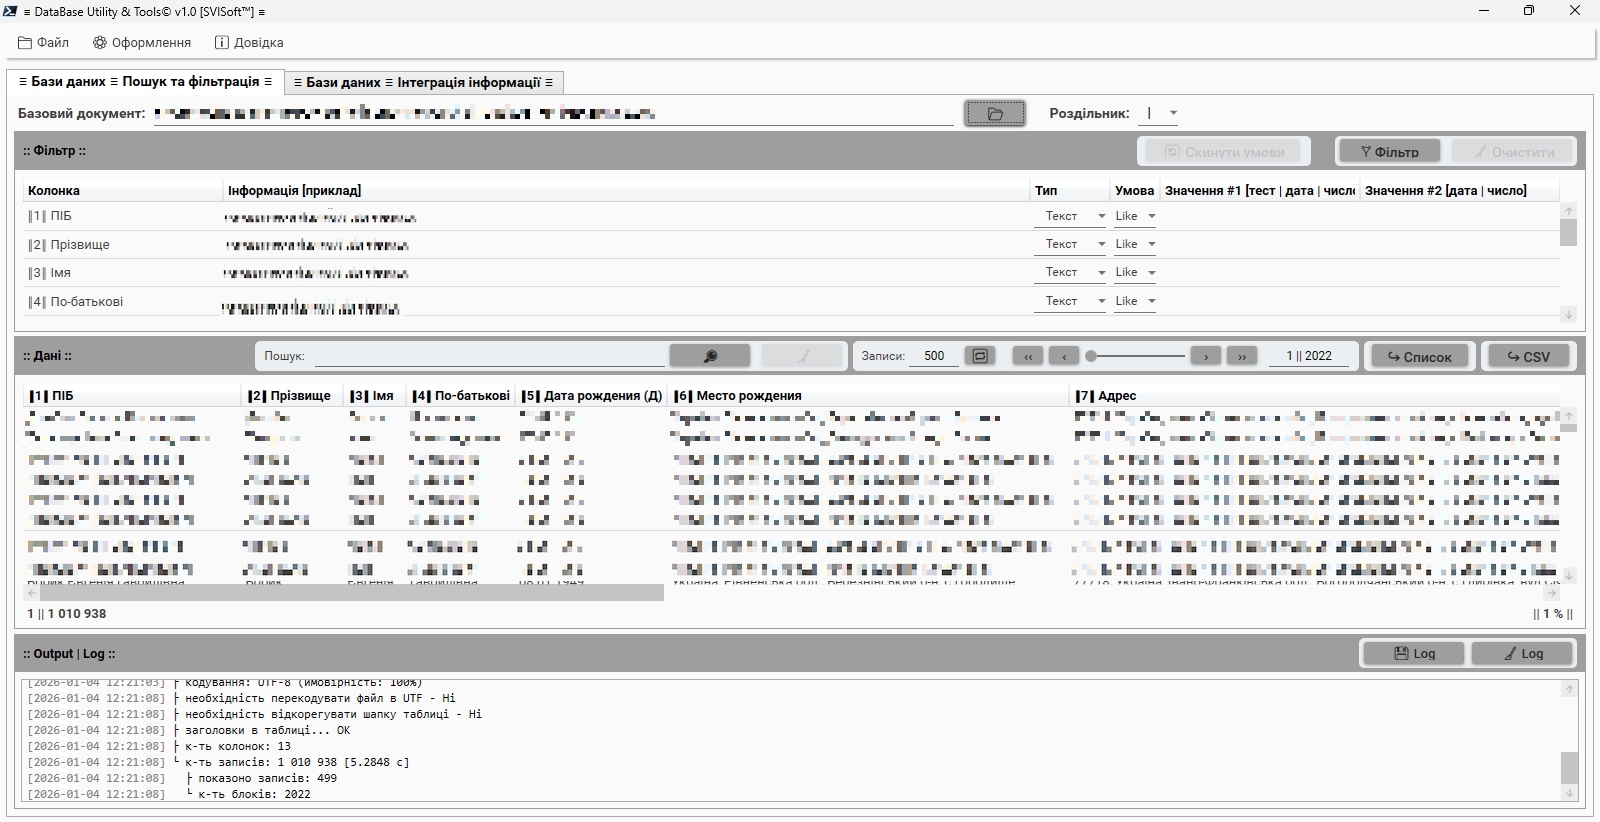Viewport: 1600px width, 822px height.
Task: Click apply records count icon button
Action: coord(980,356)
